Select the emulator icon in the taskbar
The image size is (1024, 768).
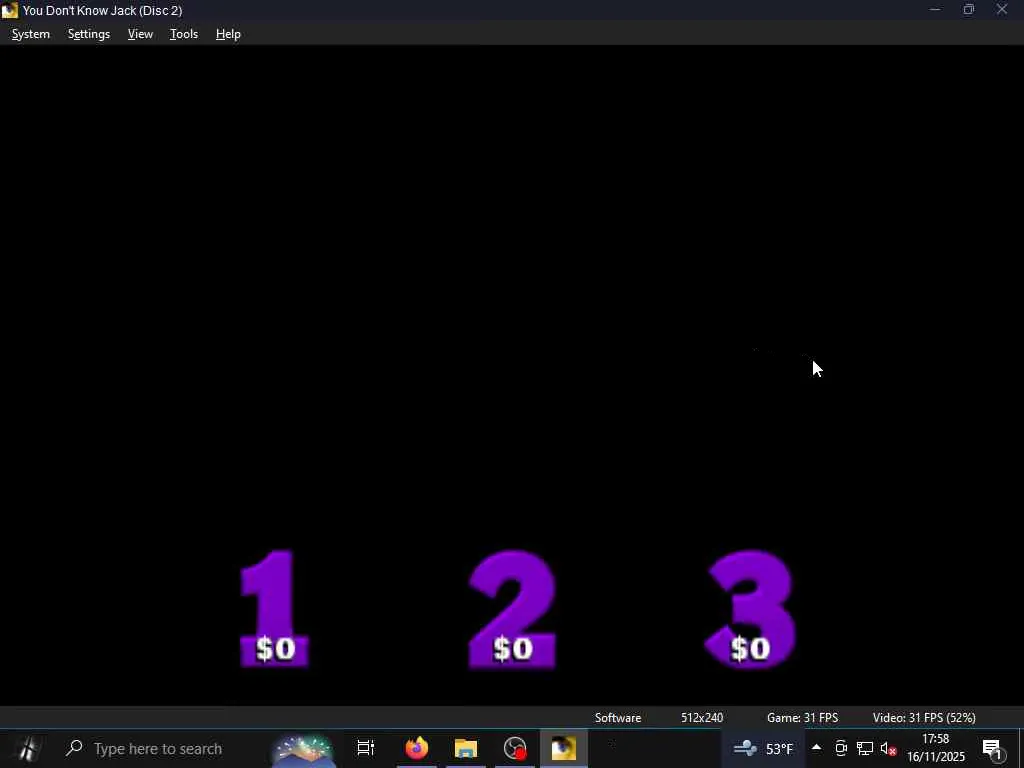564,748
